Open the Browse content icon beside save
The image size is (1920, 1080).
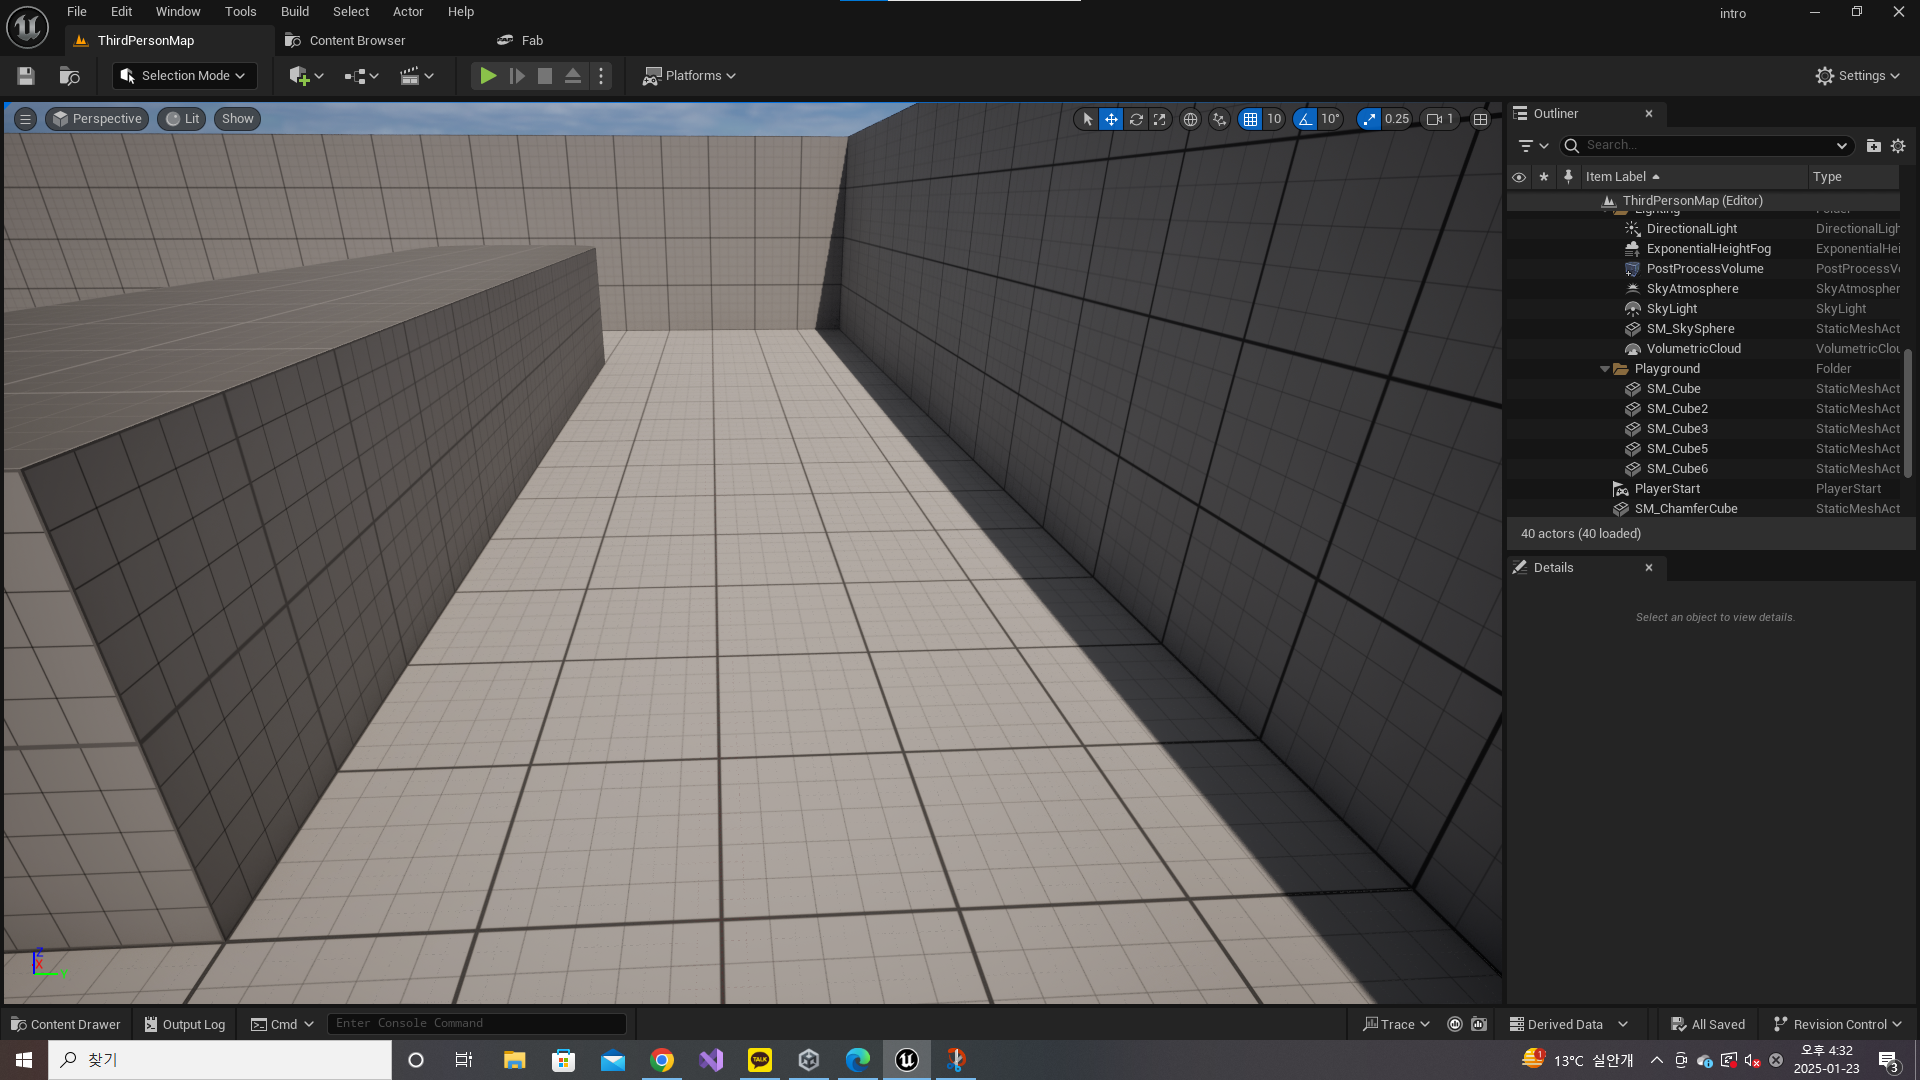click(x=69, y=76)
